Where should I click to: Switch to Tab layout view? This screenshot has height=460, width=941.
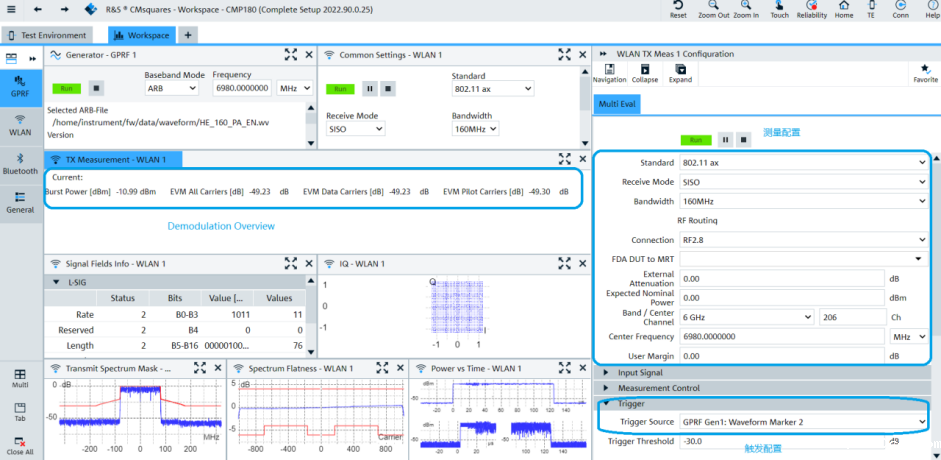pos(20,412)
